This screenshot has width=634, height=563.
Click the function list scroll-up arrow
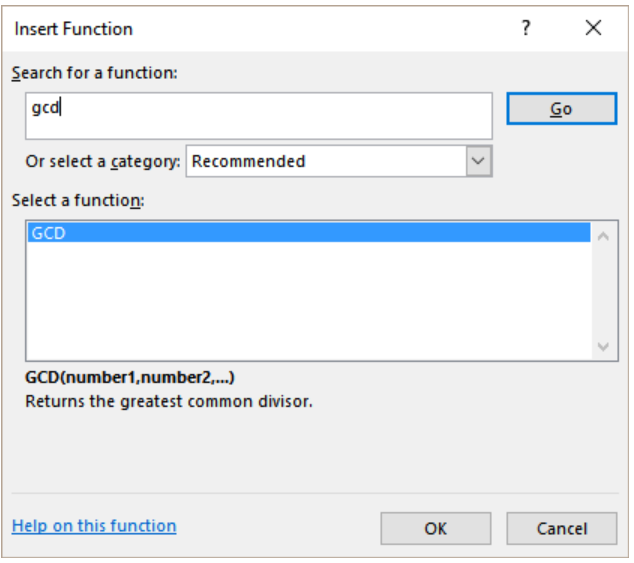coord(603,236)
